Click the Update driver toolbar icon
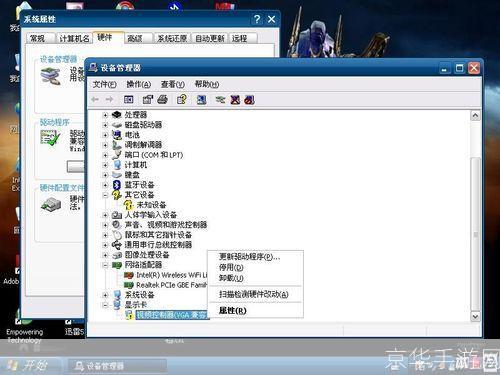500x375 pixels. point(220,99)
